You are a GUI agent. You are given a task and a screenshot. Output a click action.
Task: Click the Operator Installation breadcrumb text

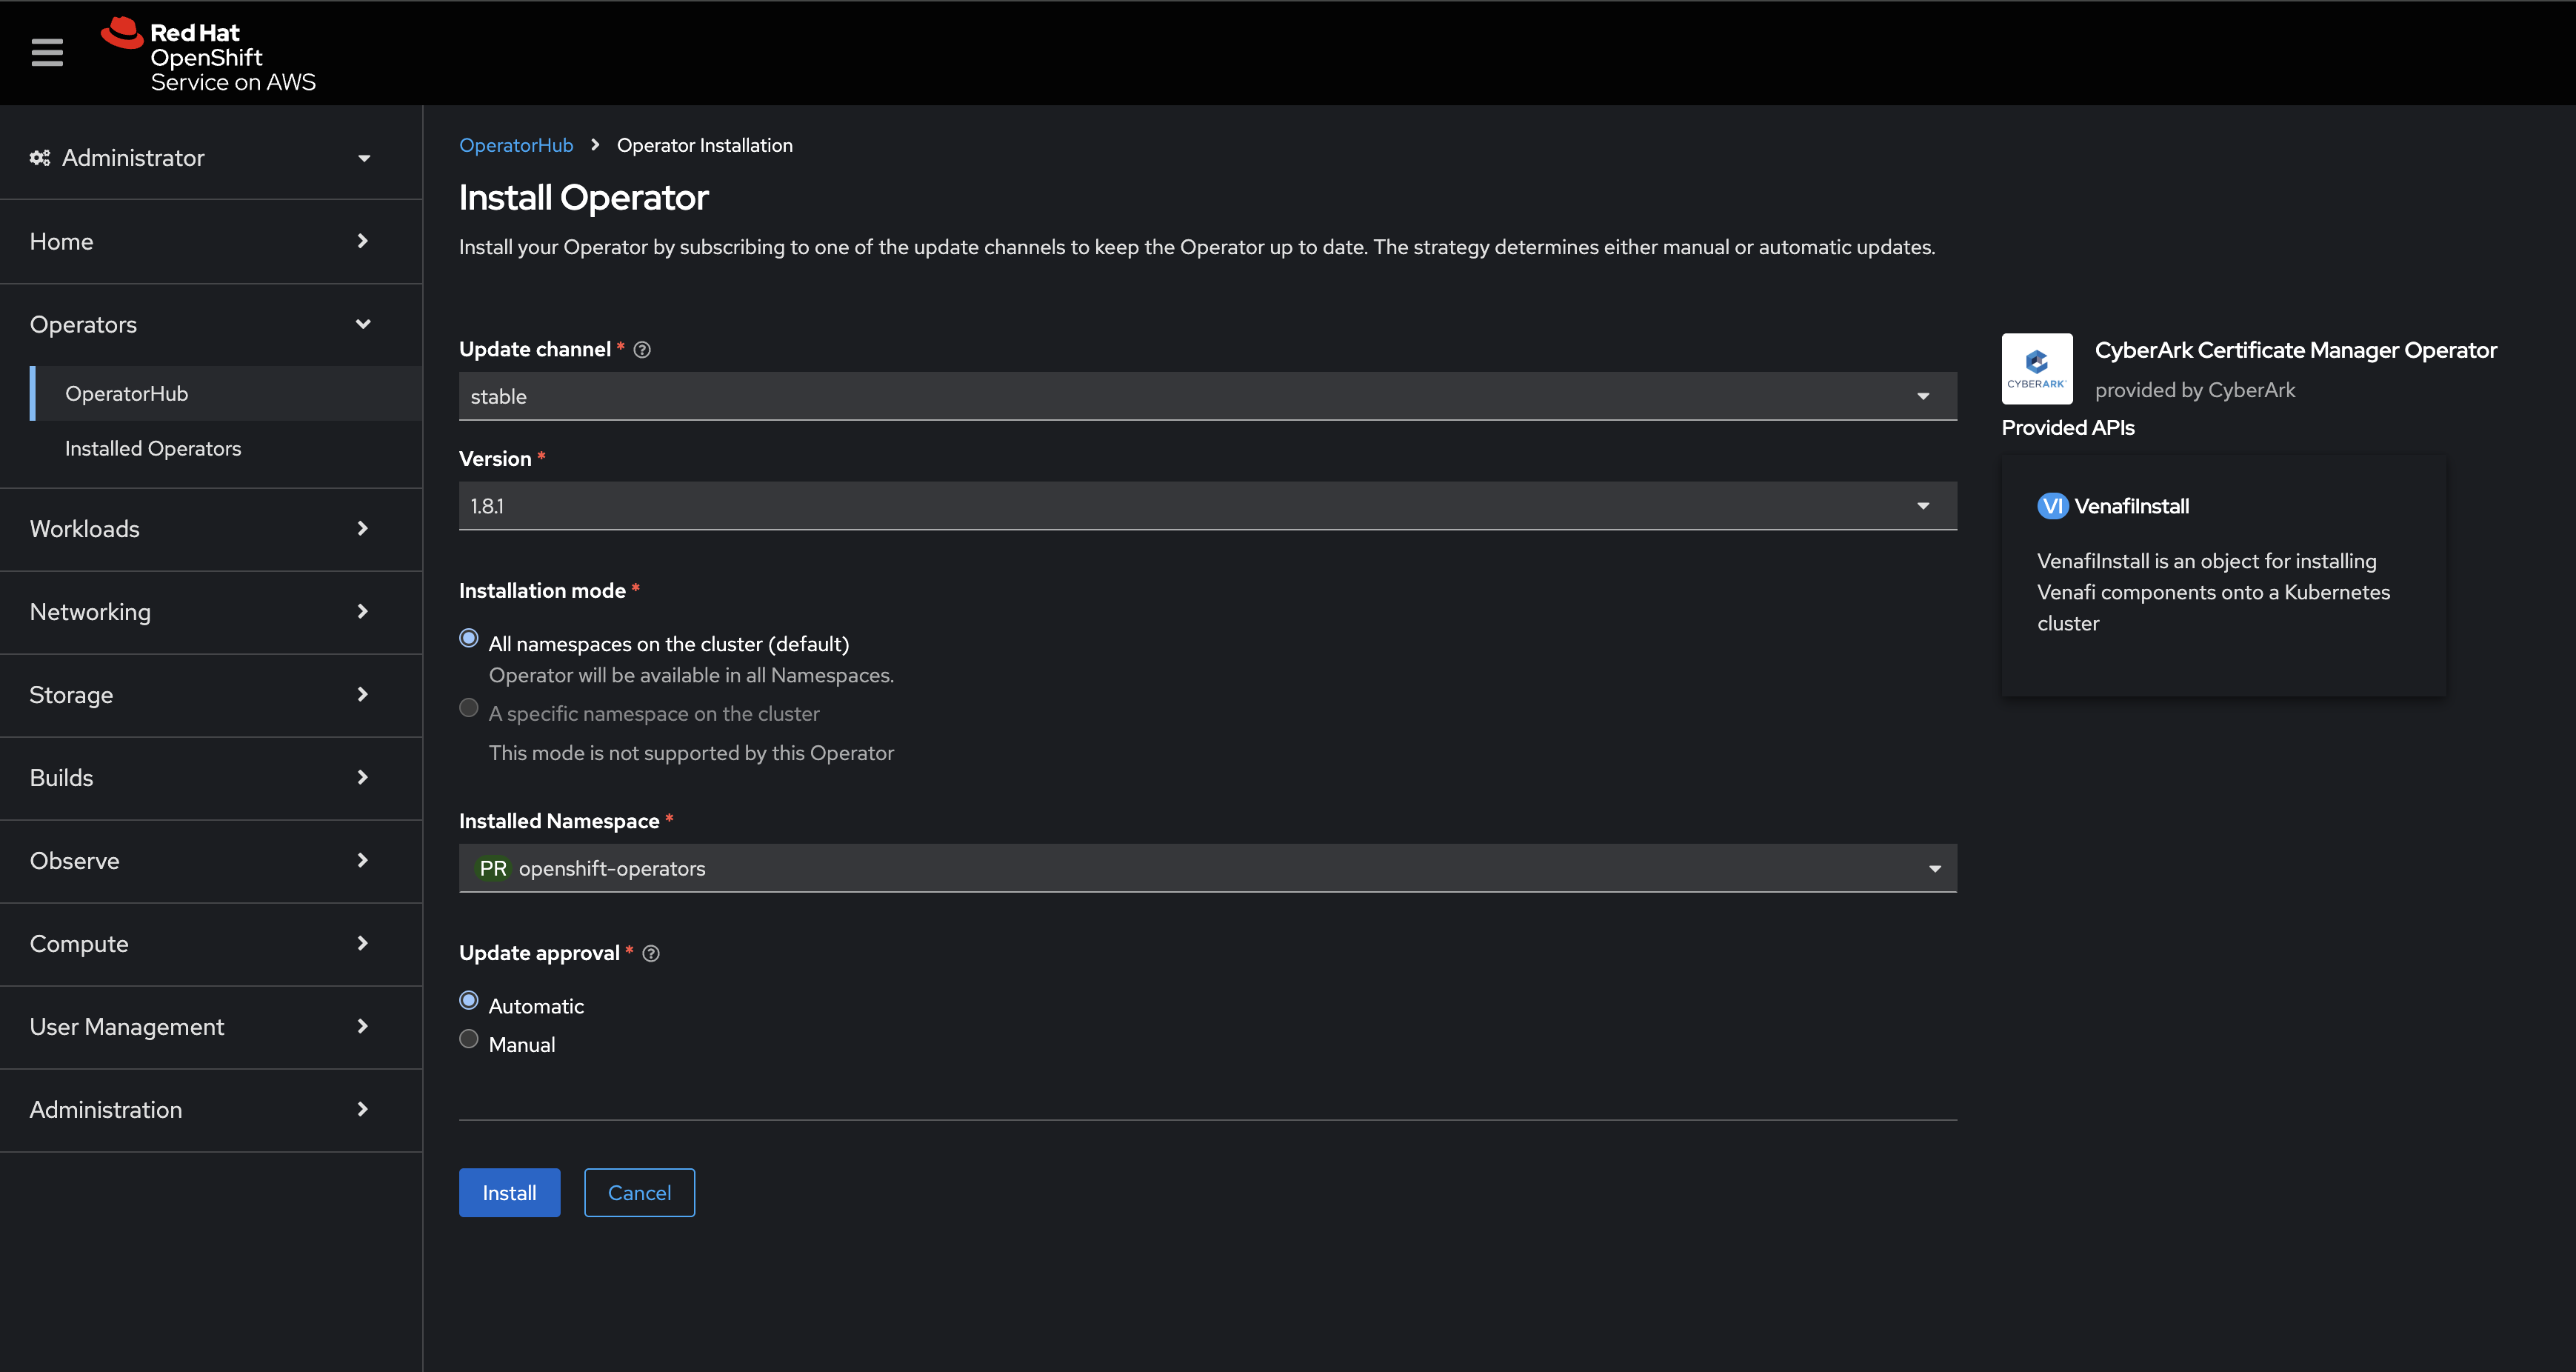(x=705, y=145)
